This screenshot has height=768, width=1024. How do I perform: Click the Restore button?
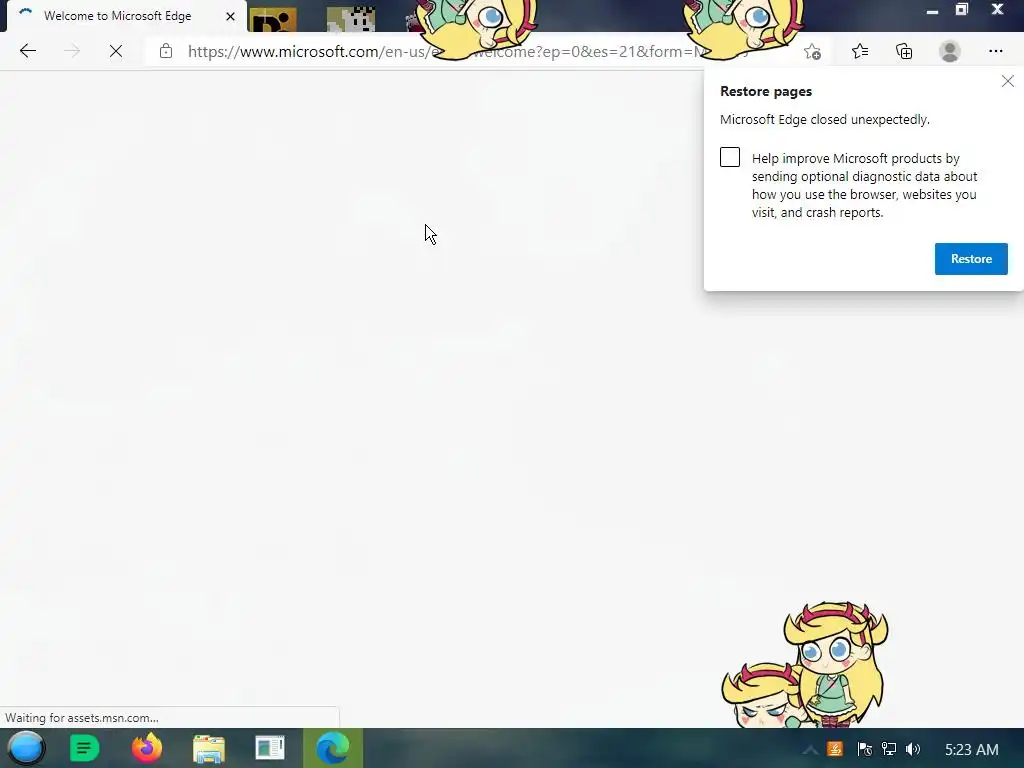(970, 259)
